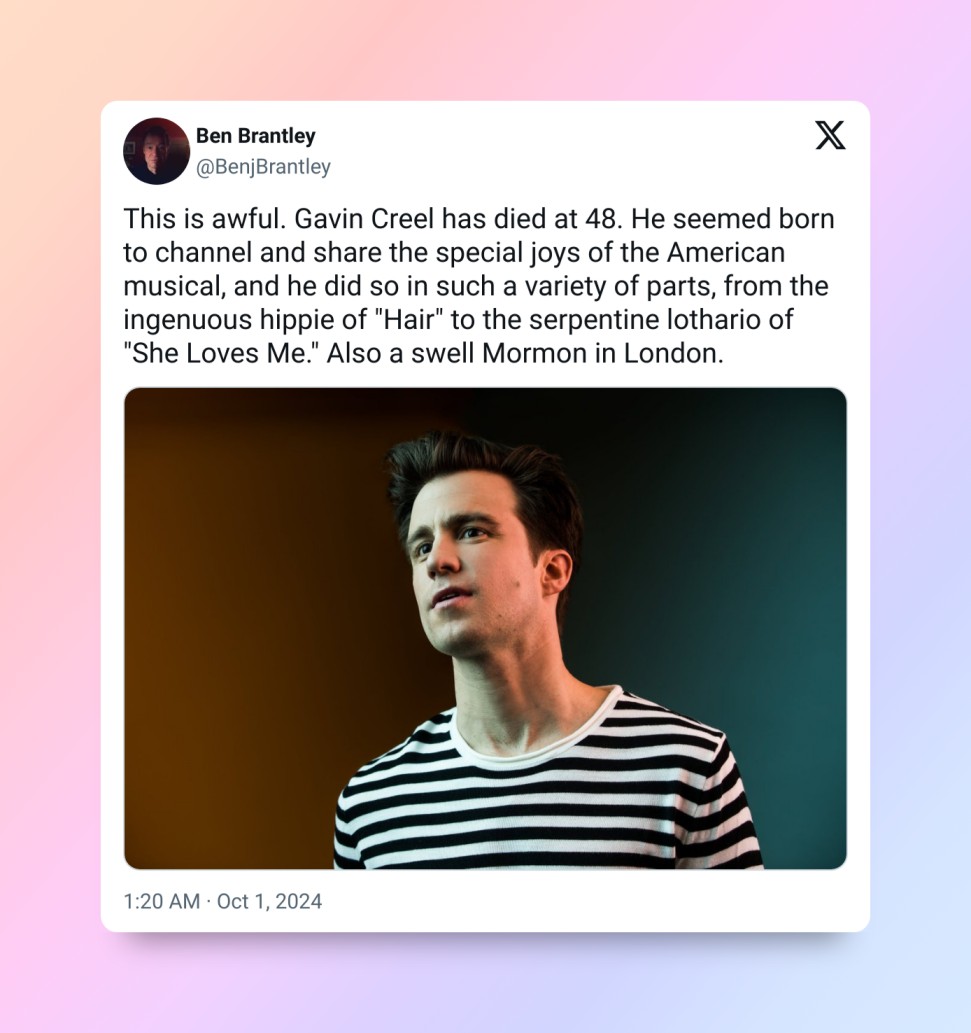Click the Oct 1, 2024 date
The height and width of the screenshot is (1033, 971).
pyautogui.click(x=269, y=901)
